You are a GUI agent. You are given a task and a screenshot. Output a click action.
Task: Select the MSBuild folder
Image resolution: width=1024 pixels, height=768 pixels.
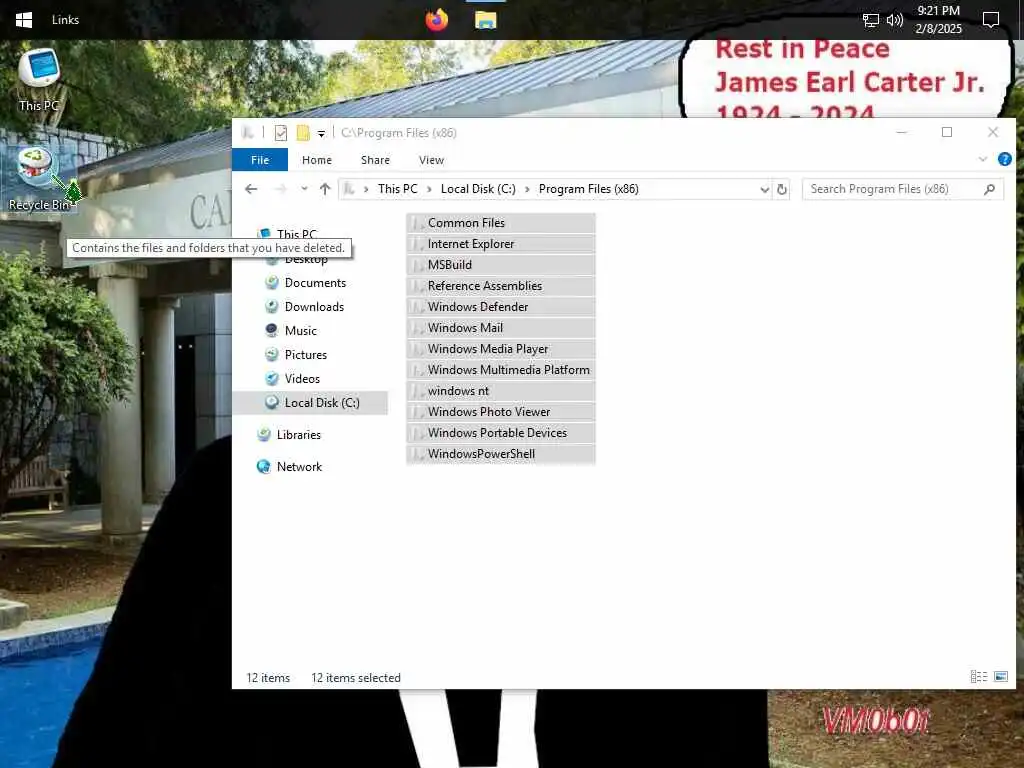501,264
